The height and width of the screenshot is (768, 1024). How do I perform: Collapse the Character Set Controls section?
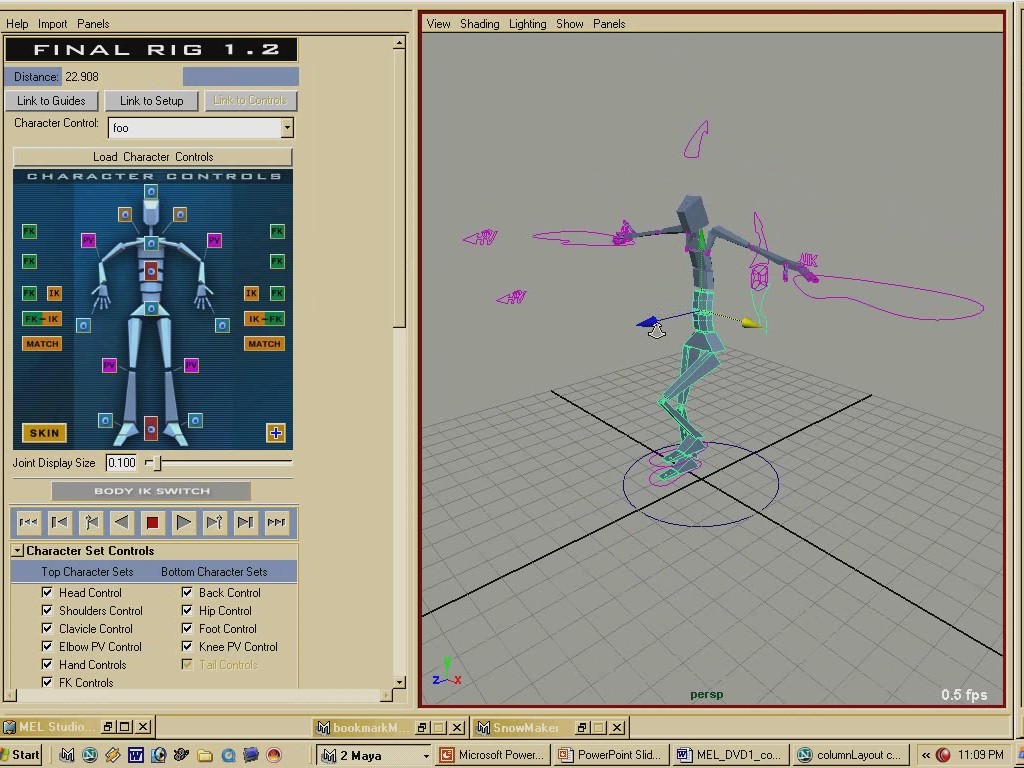[18, 551]
